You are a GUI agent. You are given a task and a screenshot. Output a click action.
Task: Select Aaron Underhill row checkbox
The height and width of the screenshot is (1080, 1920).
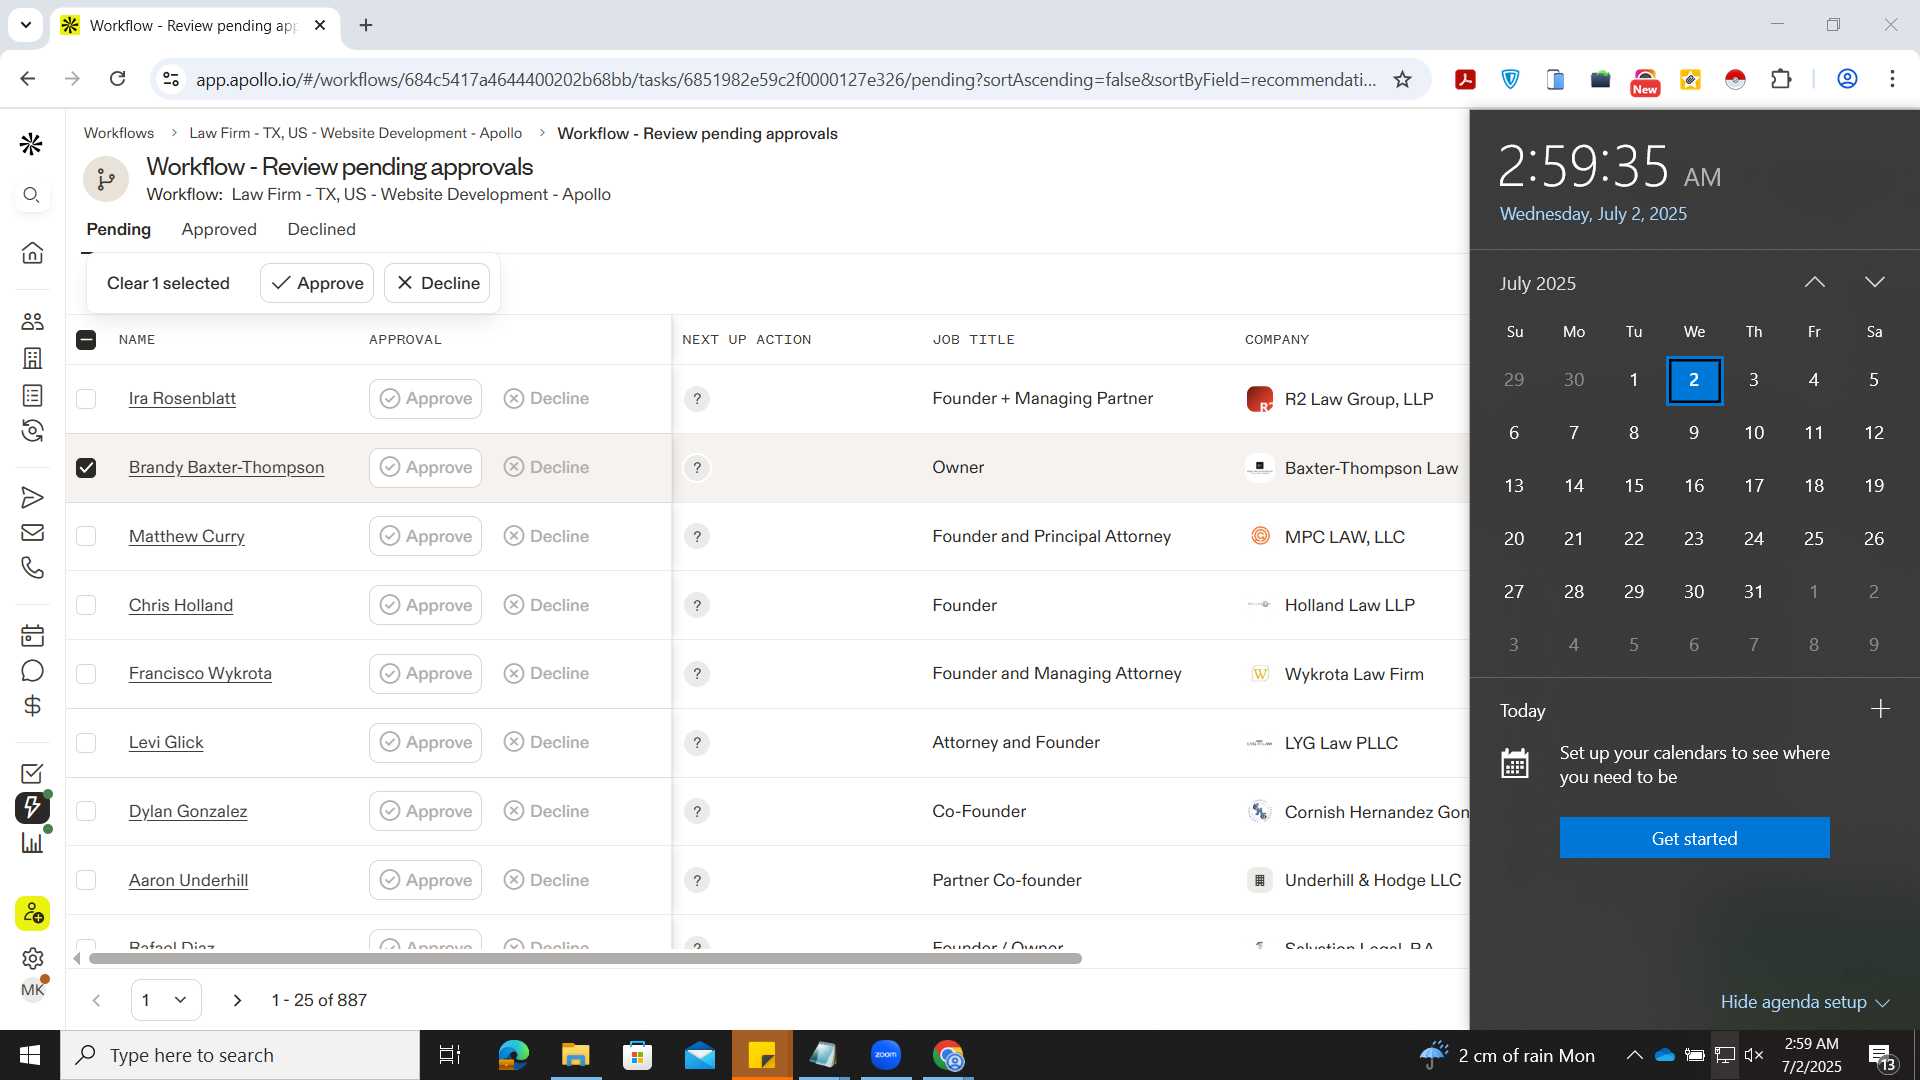(x=86, y=880)
